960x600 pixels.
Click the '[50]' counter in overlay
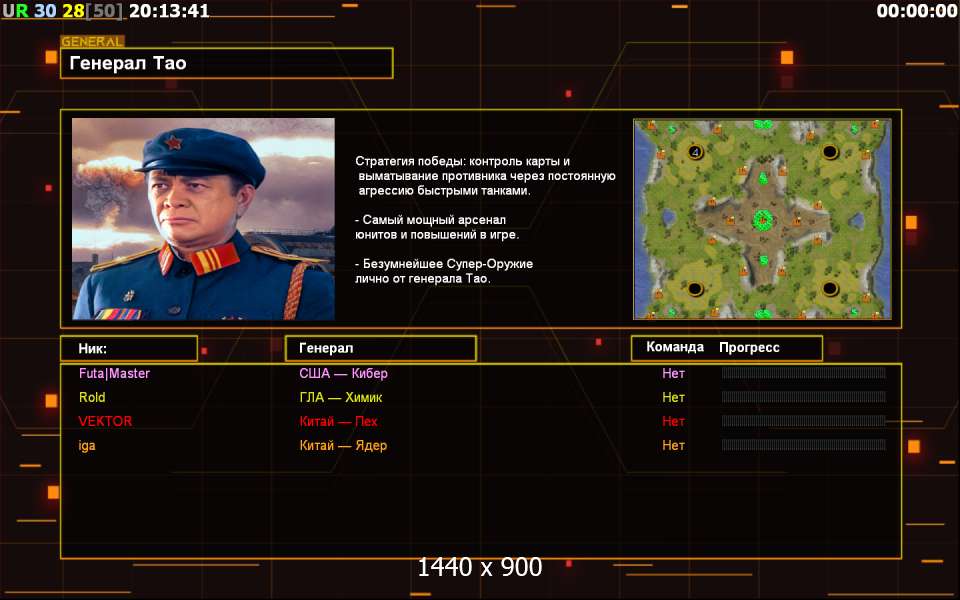103,10
